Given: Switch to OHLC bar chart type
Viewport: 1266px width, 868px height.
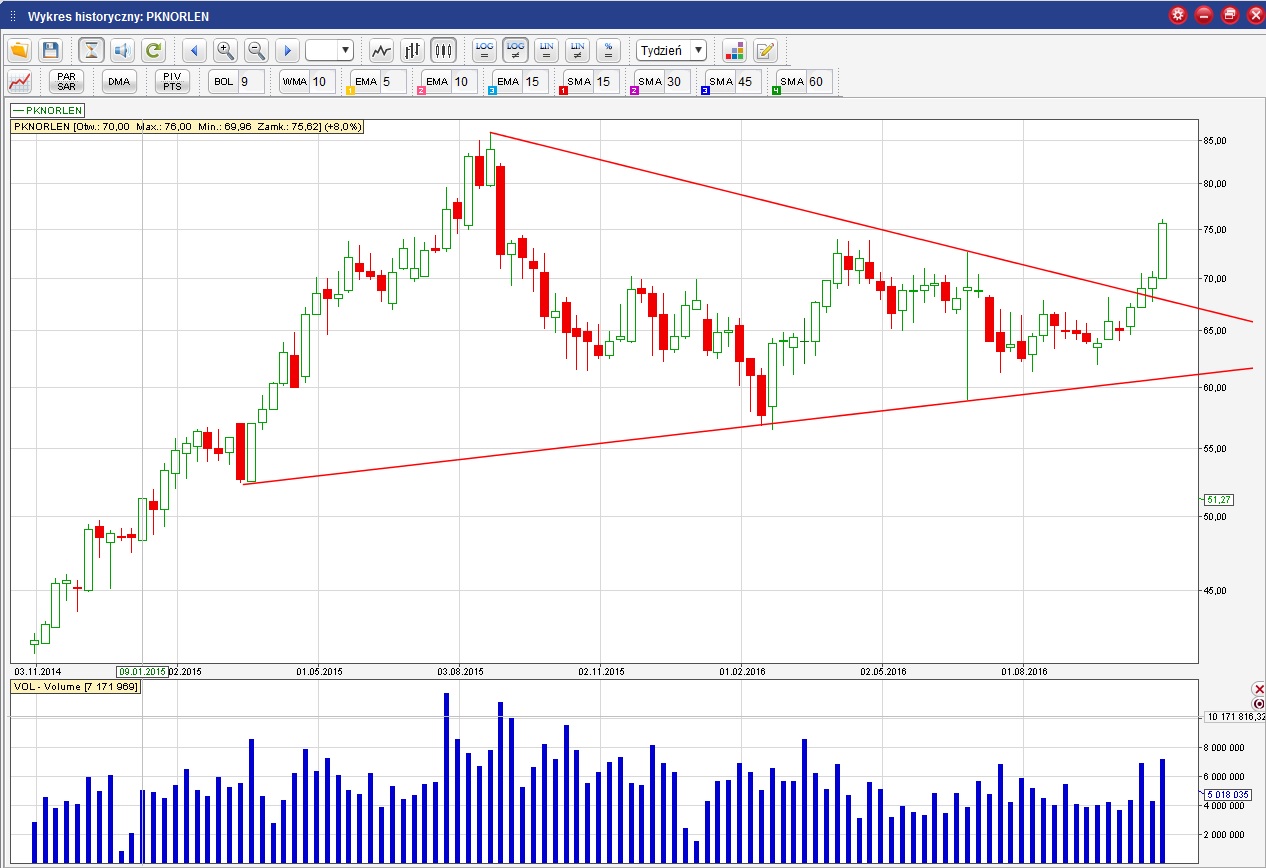Looking at the screenshot, I should click(x=412, y=50).
